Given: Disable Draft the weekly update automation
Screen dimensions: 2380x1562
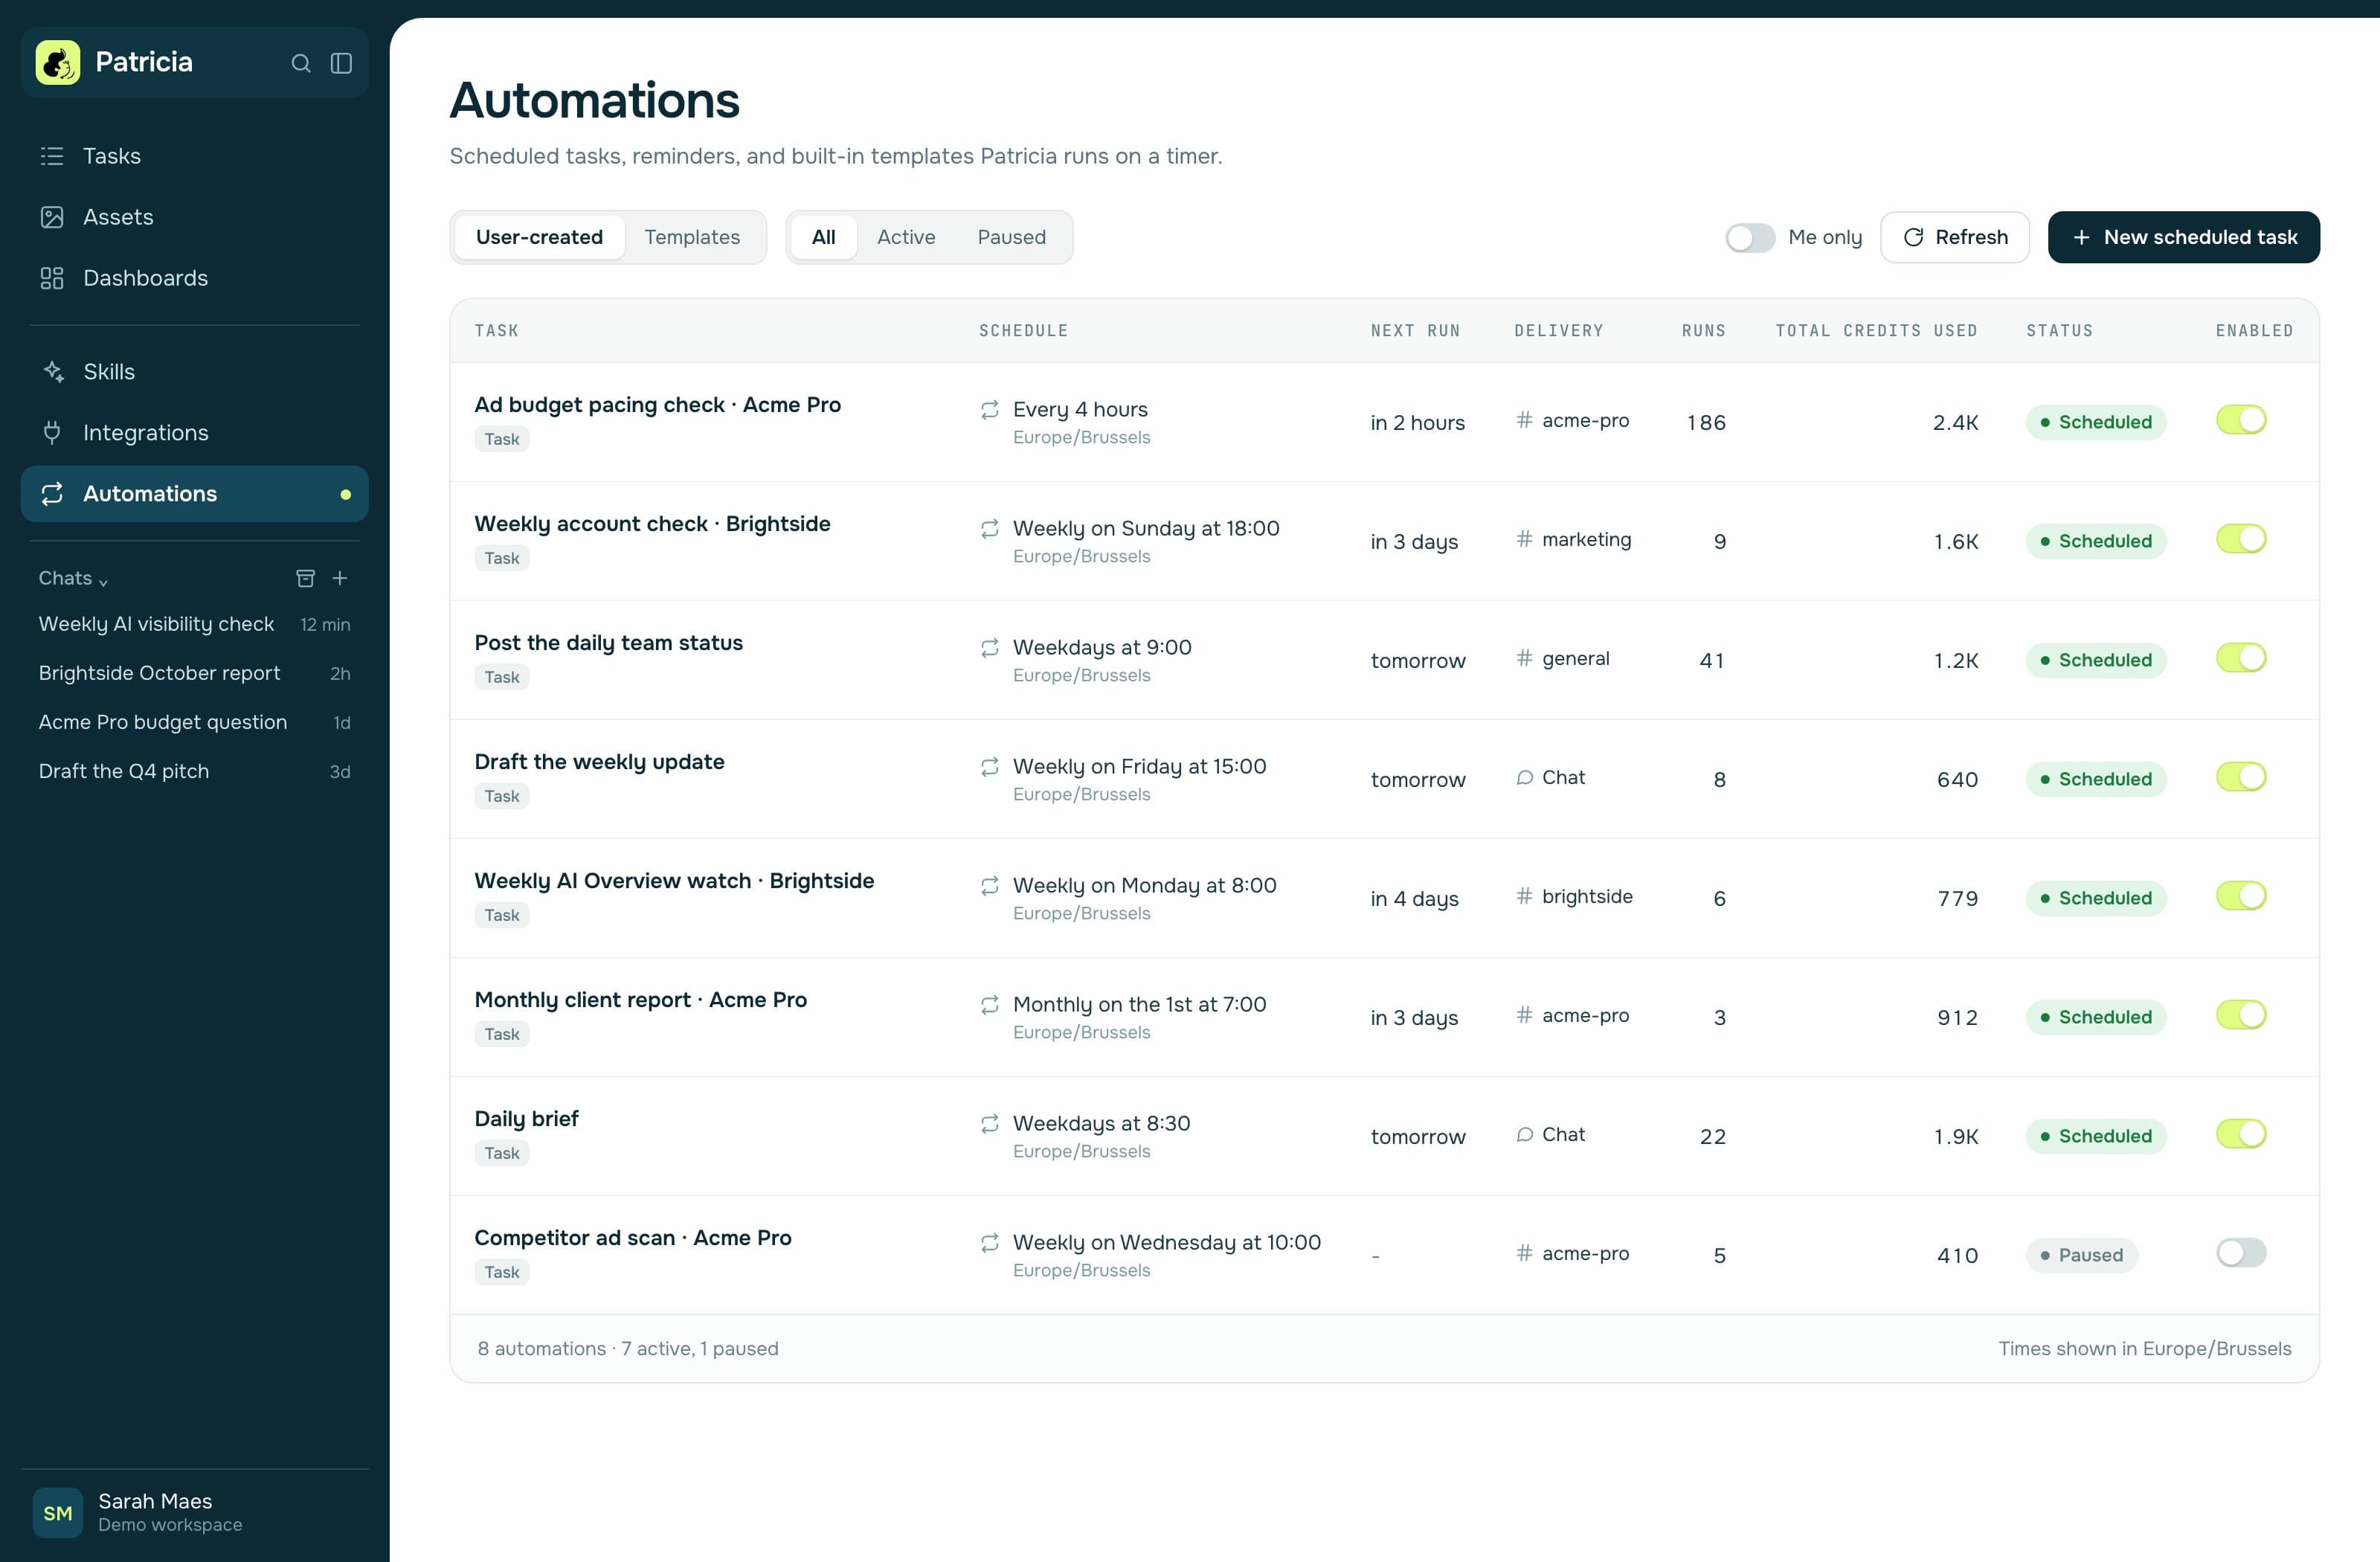Looking at the screenshot, I should point(2241,777).
